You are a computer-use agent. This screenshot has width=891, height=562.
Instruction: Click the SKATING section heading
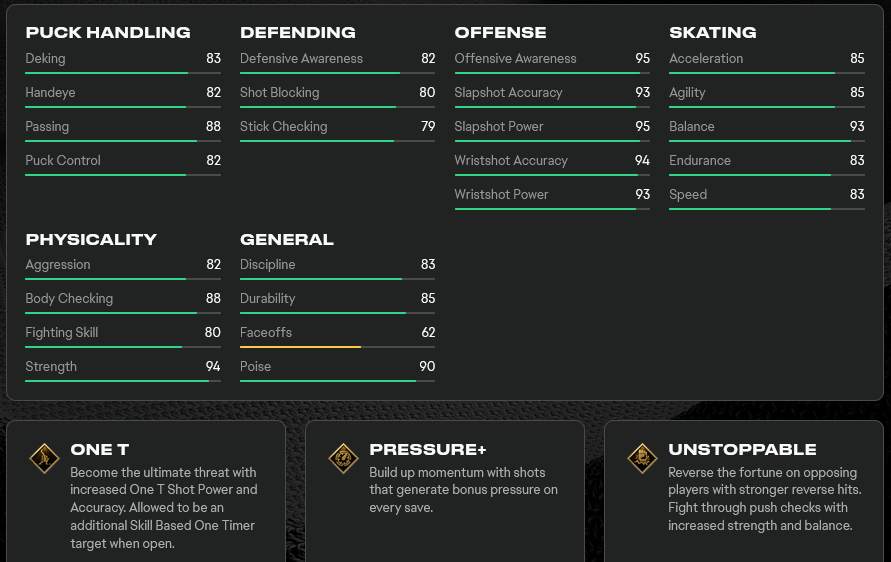(713, 32)
